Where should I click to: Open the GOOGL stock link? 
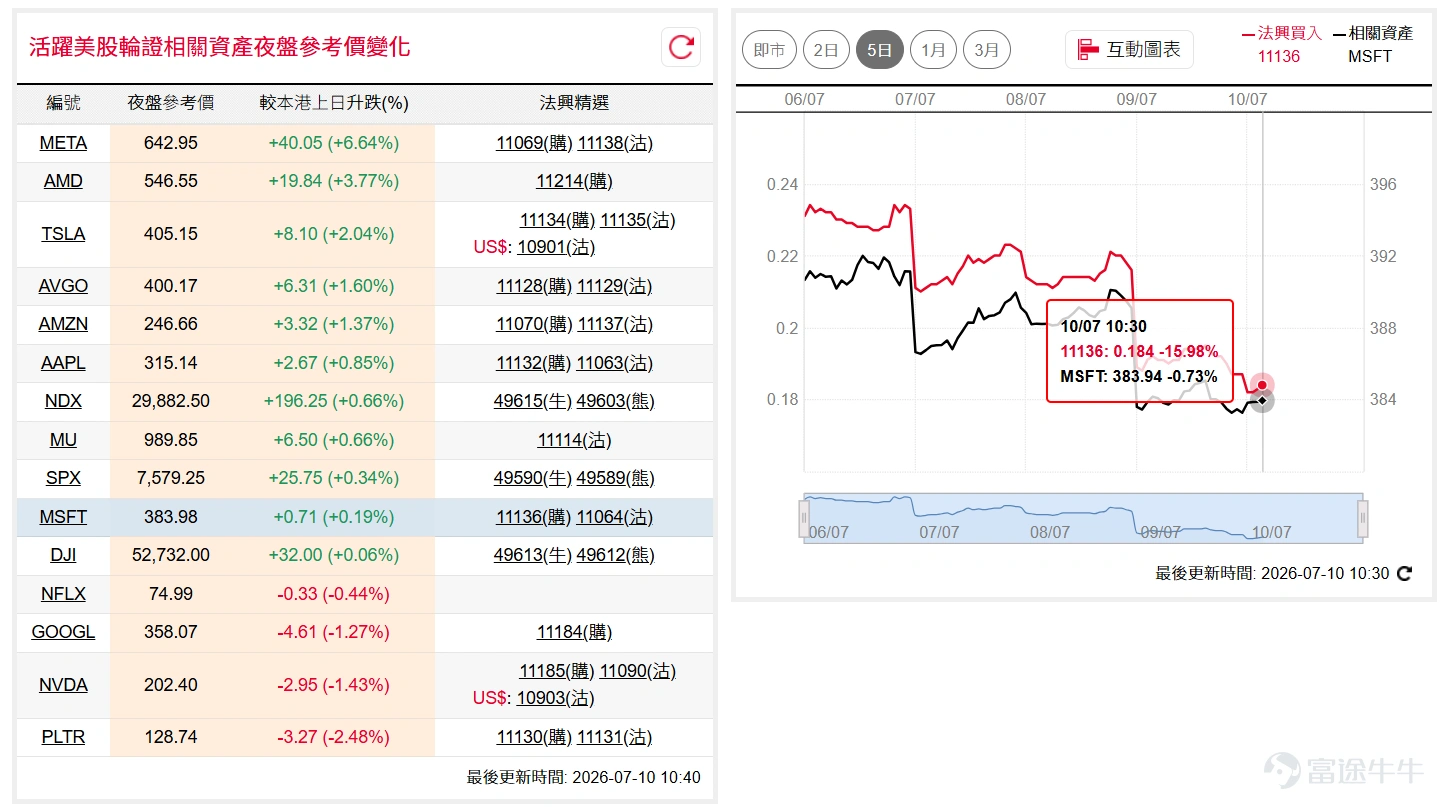tap(63, 632)
